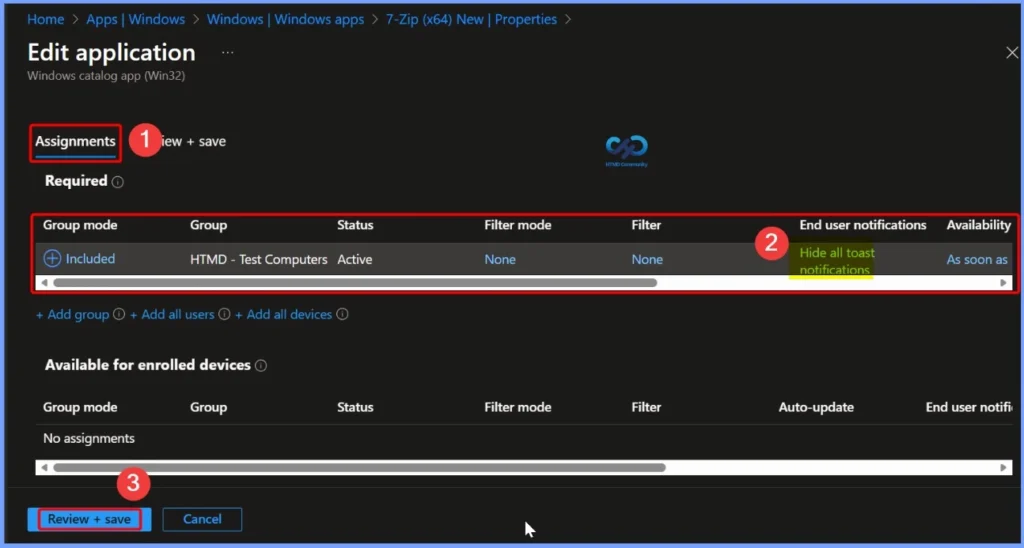Click left arrow of Required table scrollbar

tap(44, 283)
